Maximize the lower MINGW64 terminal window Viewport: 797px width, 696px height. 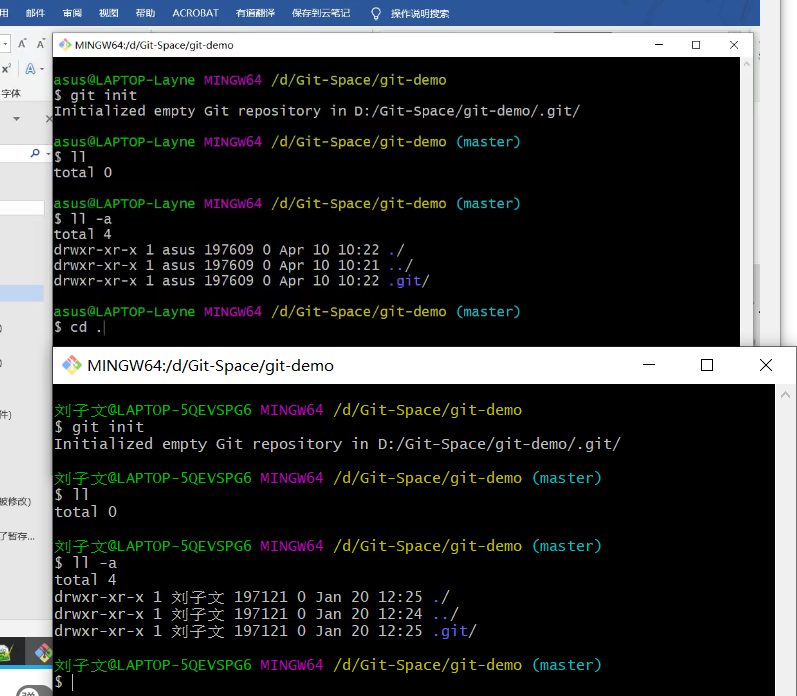pos(707,365)
